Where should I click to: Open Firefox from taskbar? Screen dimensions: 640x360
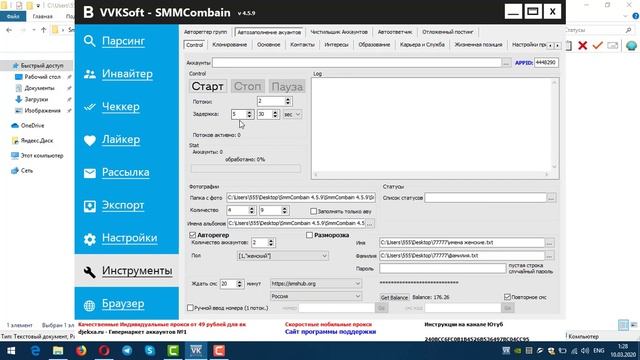click(81, 351)
